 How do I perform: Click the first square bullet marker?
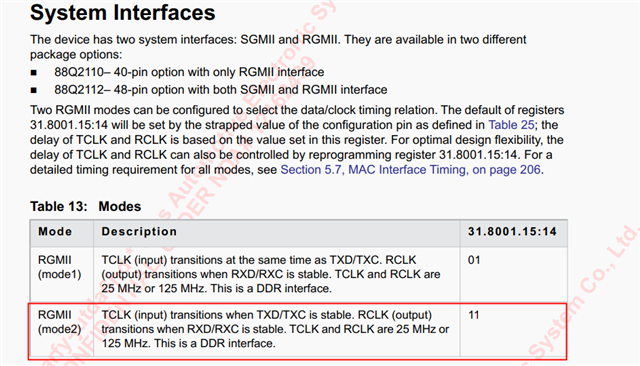(x=33, y=73)
